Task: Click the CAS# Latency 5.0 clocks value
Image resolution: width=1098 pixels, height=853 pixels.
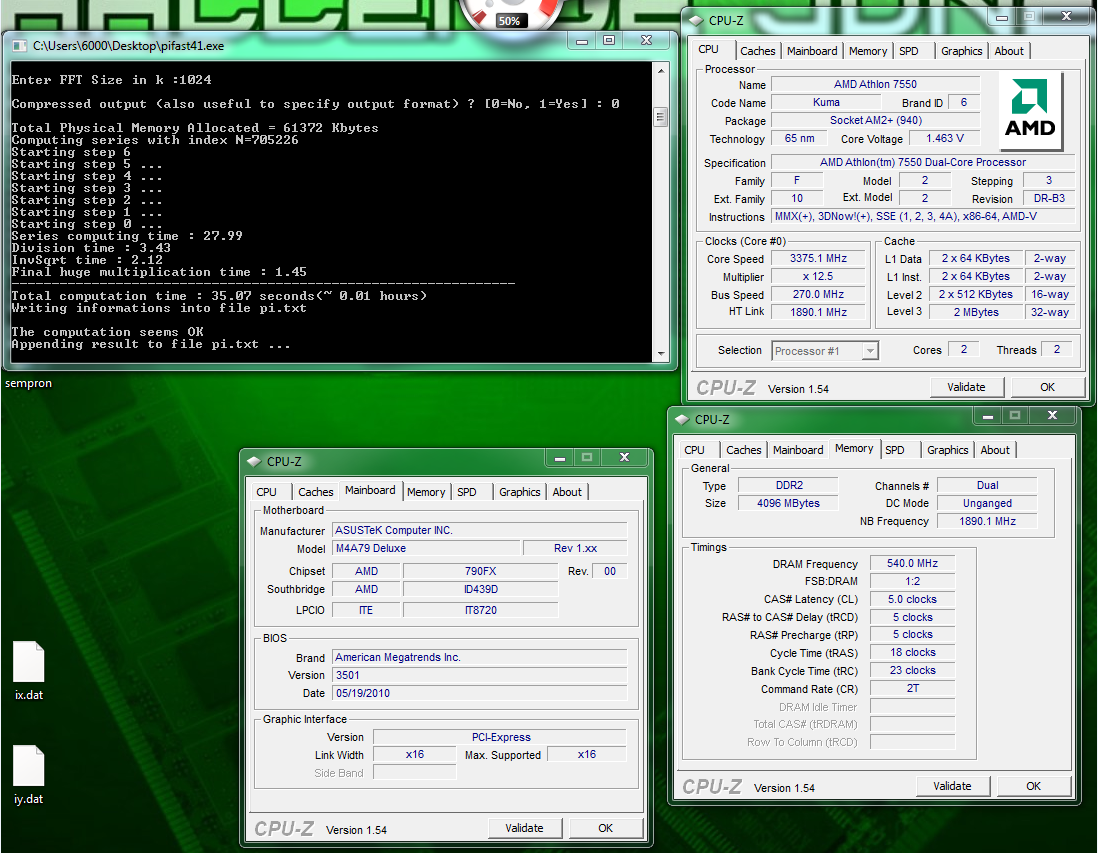Action: click(912, 599)
